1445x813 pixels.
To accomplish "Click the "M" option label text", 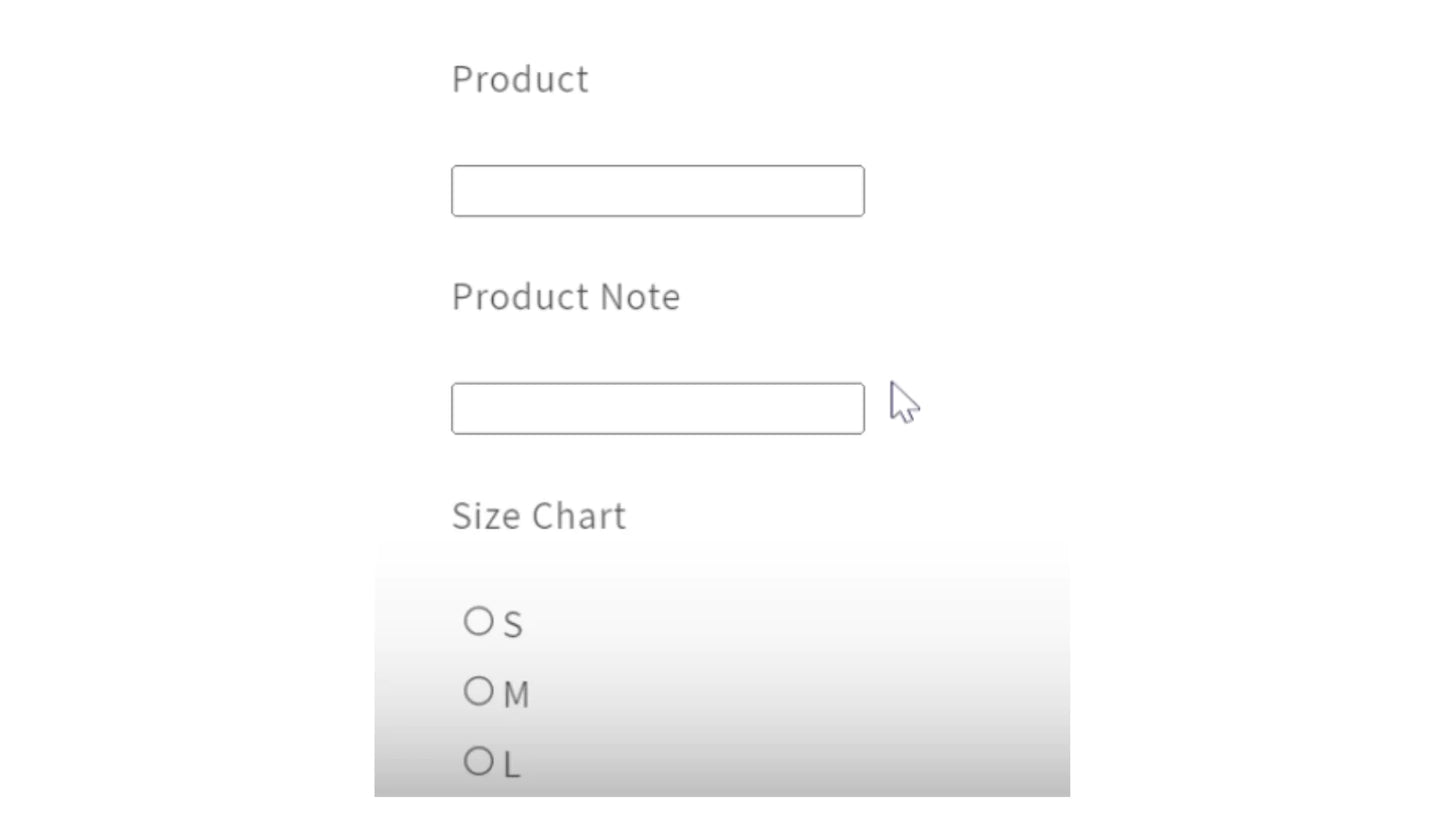I will (516, 695).
